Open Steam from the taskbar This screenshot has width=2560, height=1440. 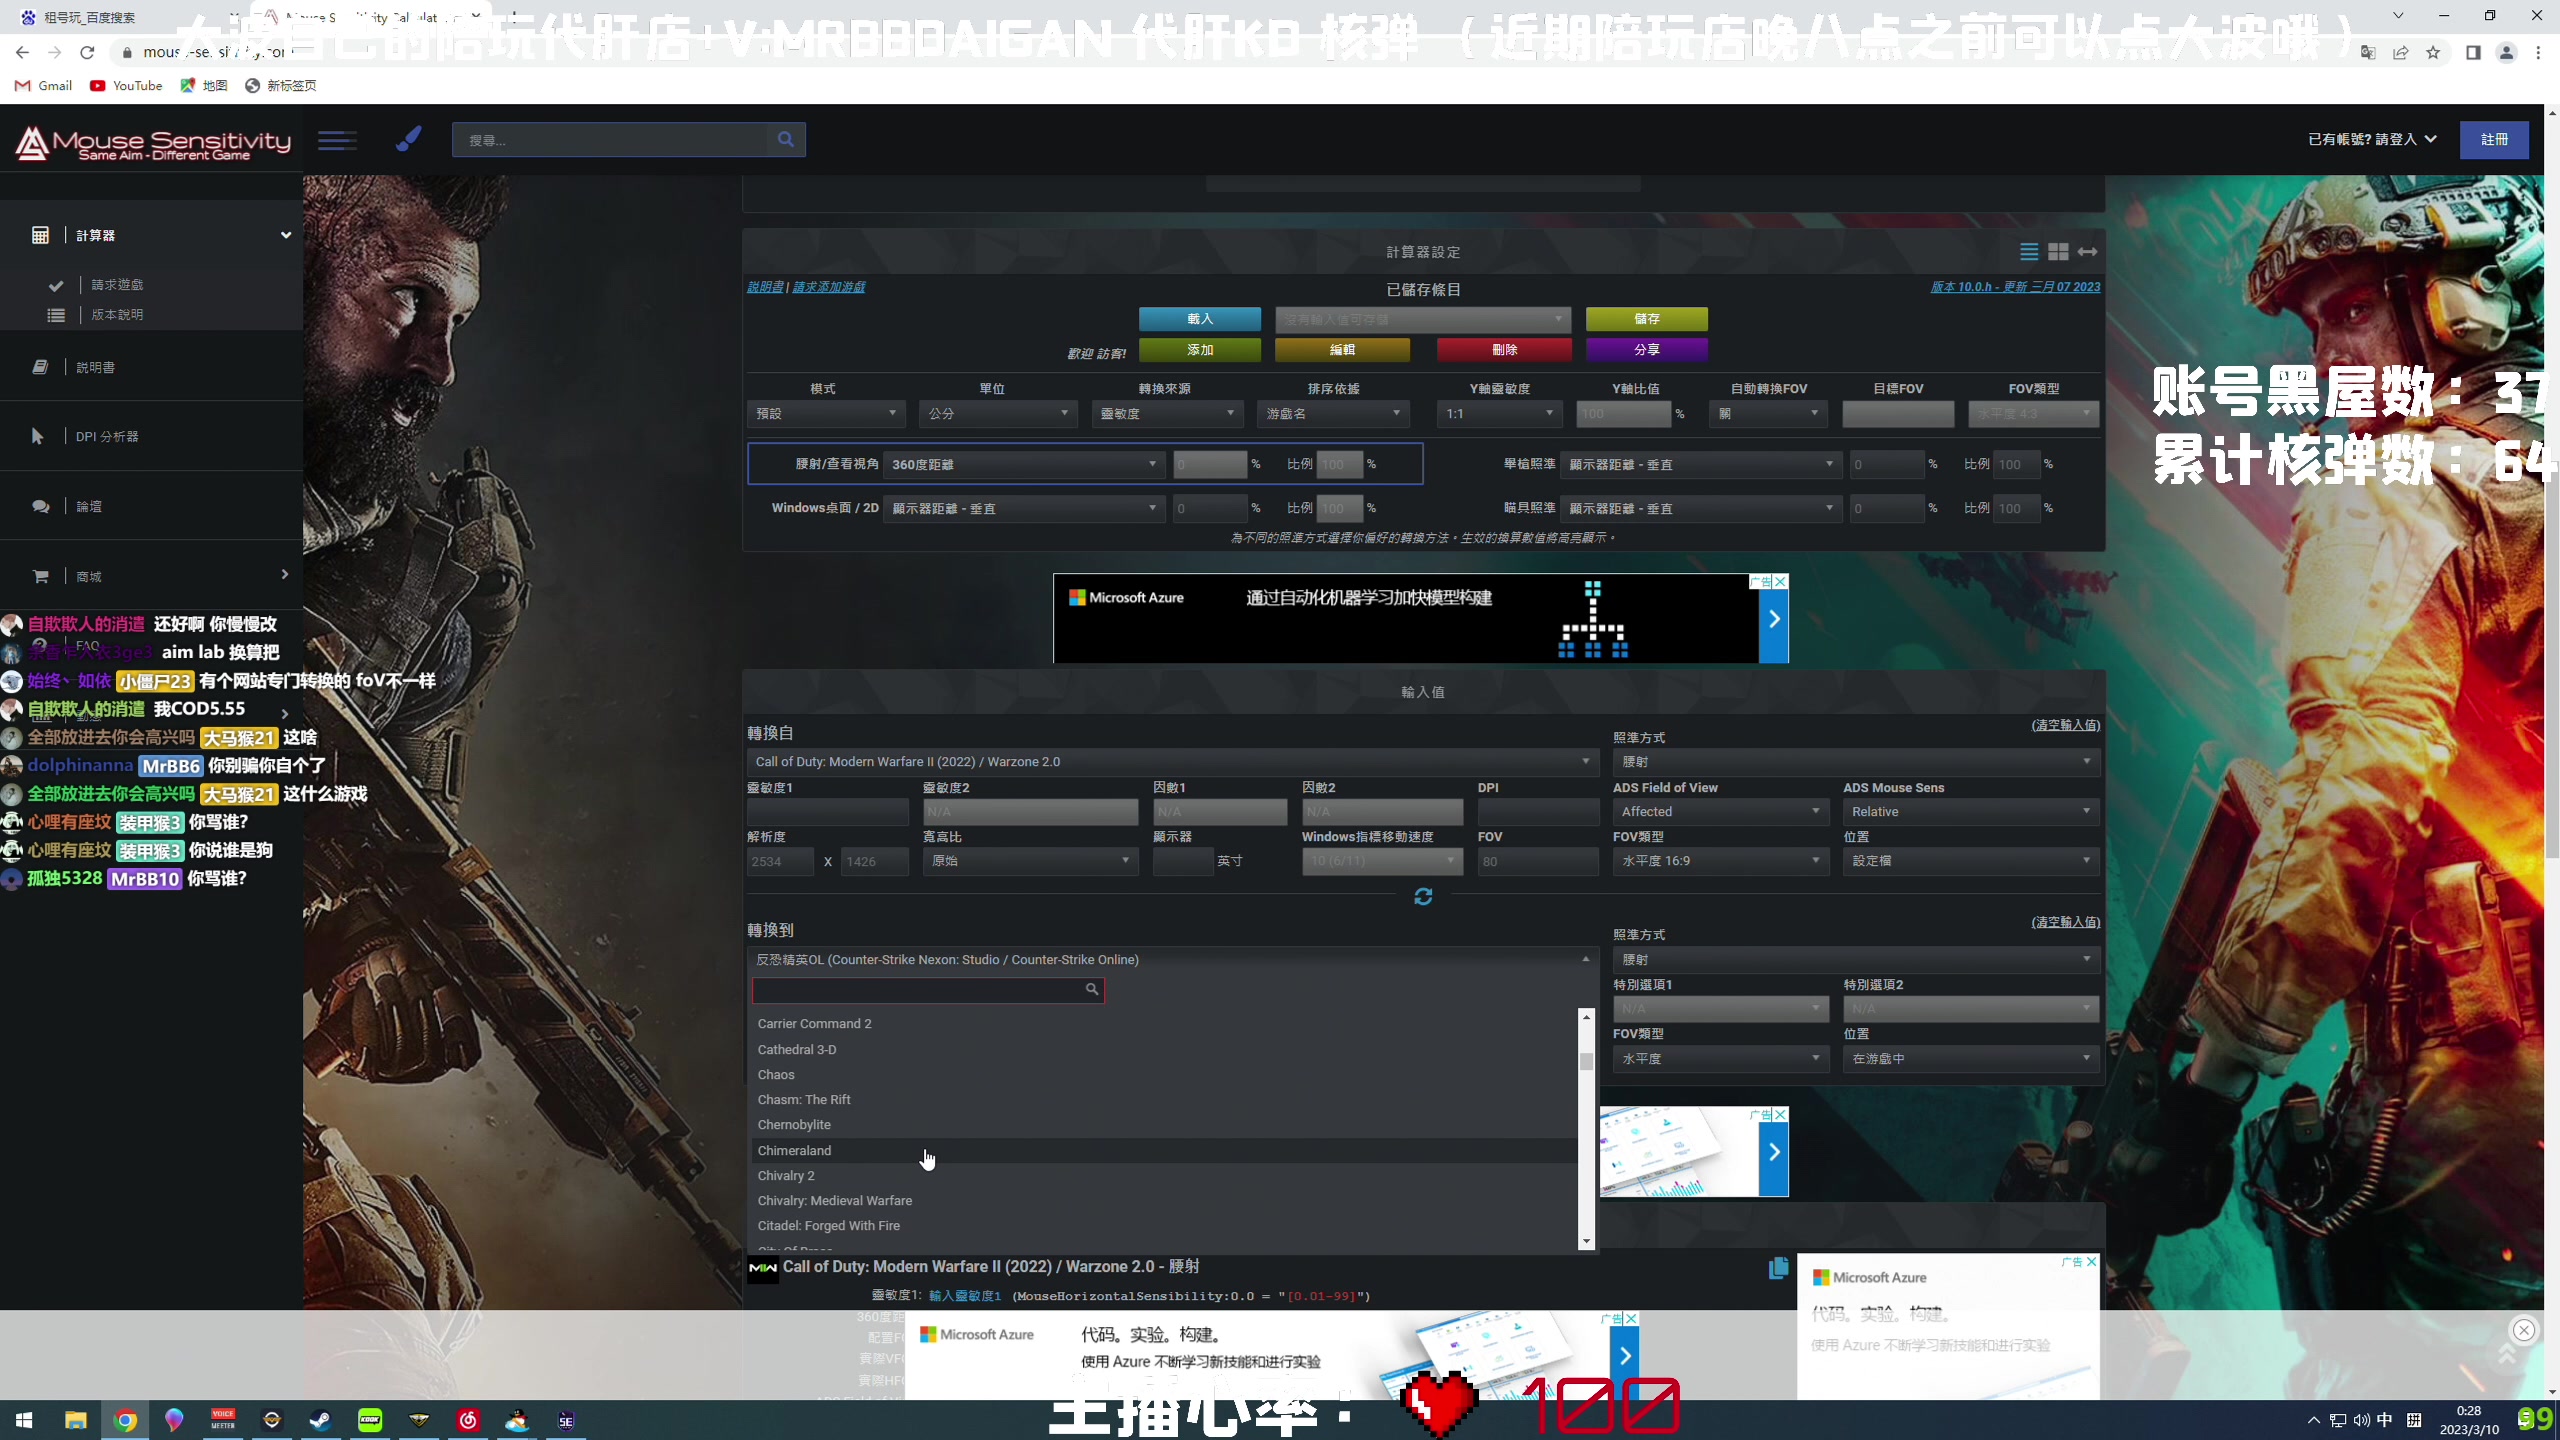tap(321, 1420)
